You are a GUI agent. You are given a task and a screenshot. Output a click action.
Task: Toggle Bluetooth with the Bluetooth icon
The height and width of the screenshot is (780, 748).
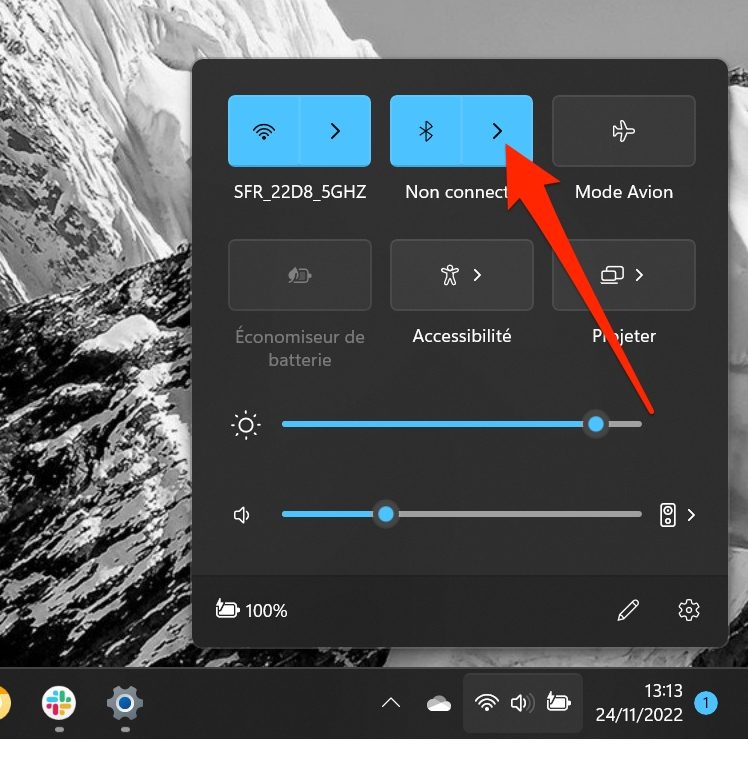click(x=426, y=131)
